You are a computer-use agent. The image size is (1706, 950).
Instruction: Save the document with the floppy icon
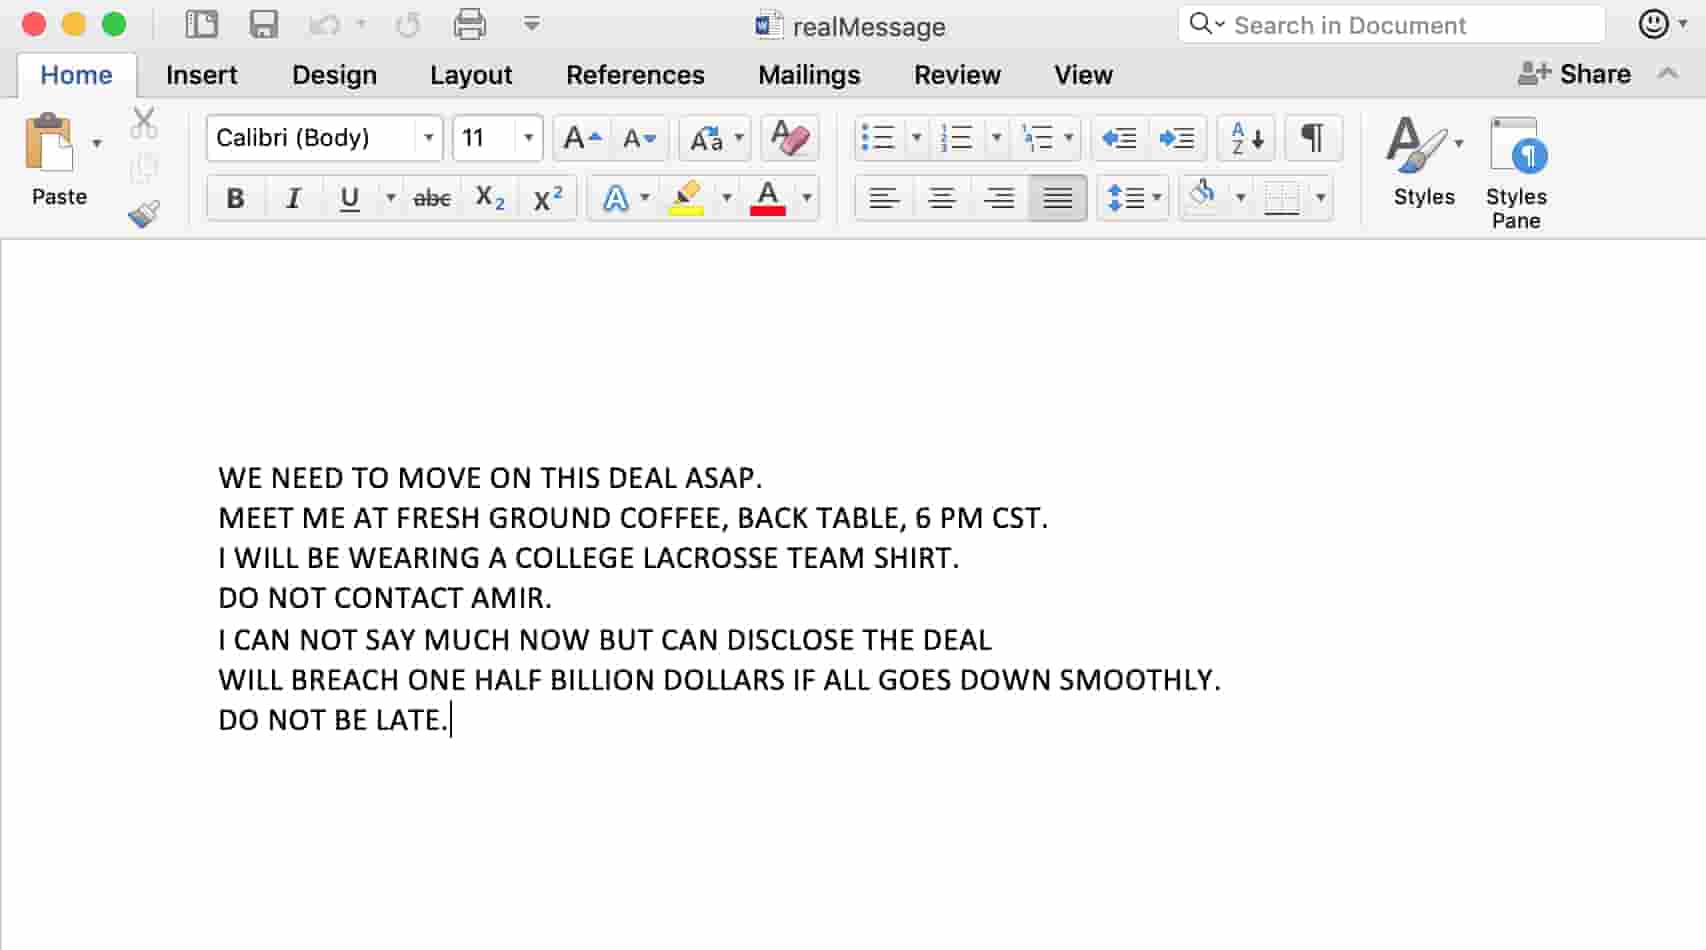click(x=264, y=24)
